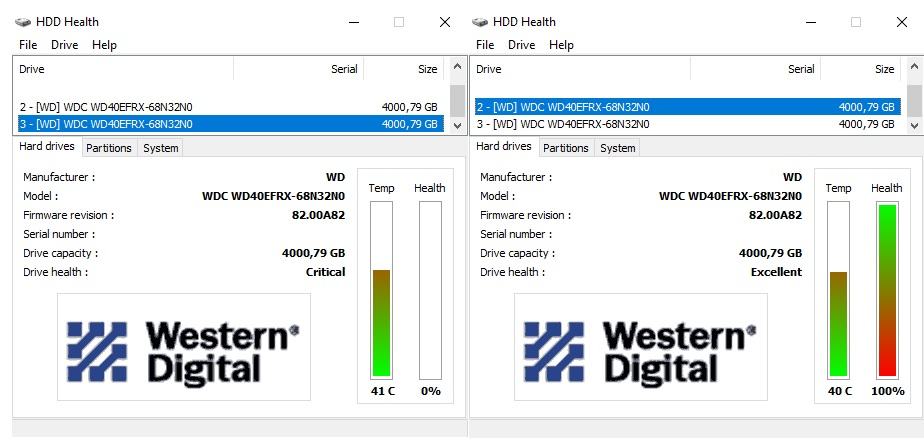Click the Critical drive health value
This screenshot has width=924, height=440.
[x=325, y=272]
